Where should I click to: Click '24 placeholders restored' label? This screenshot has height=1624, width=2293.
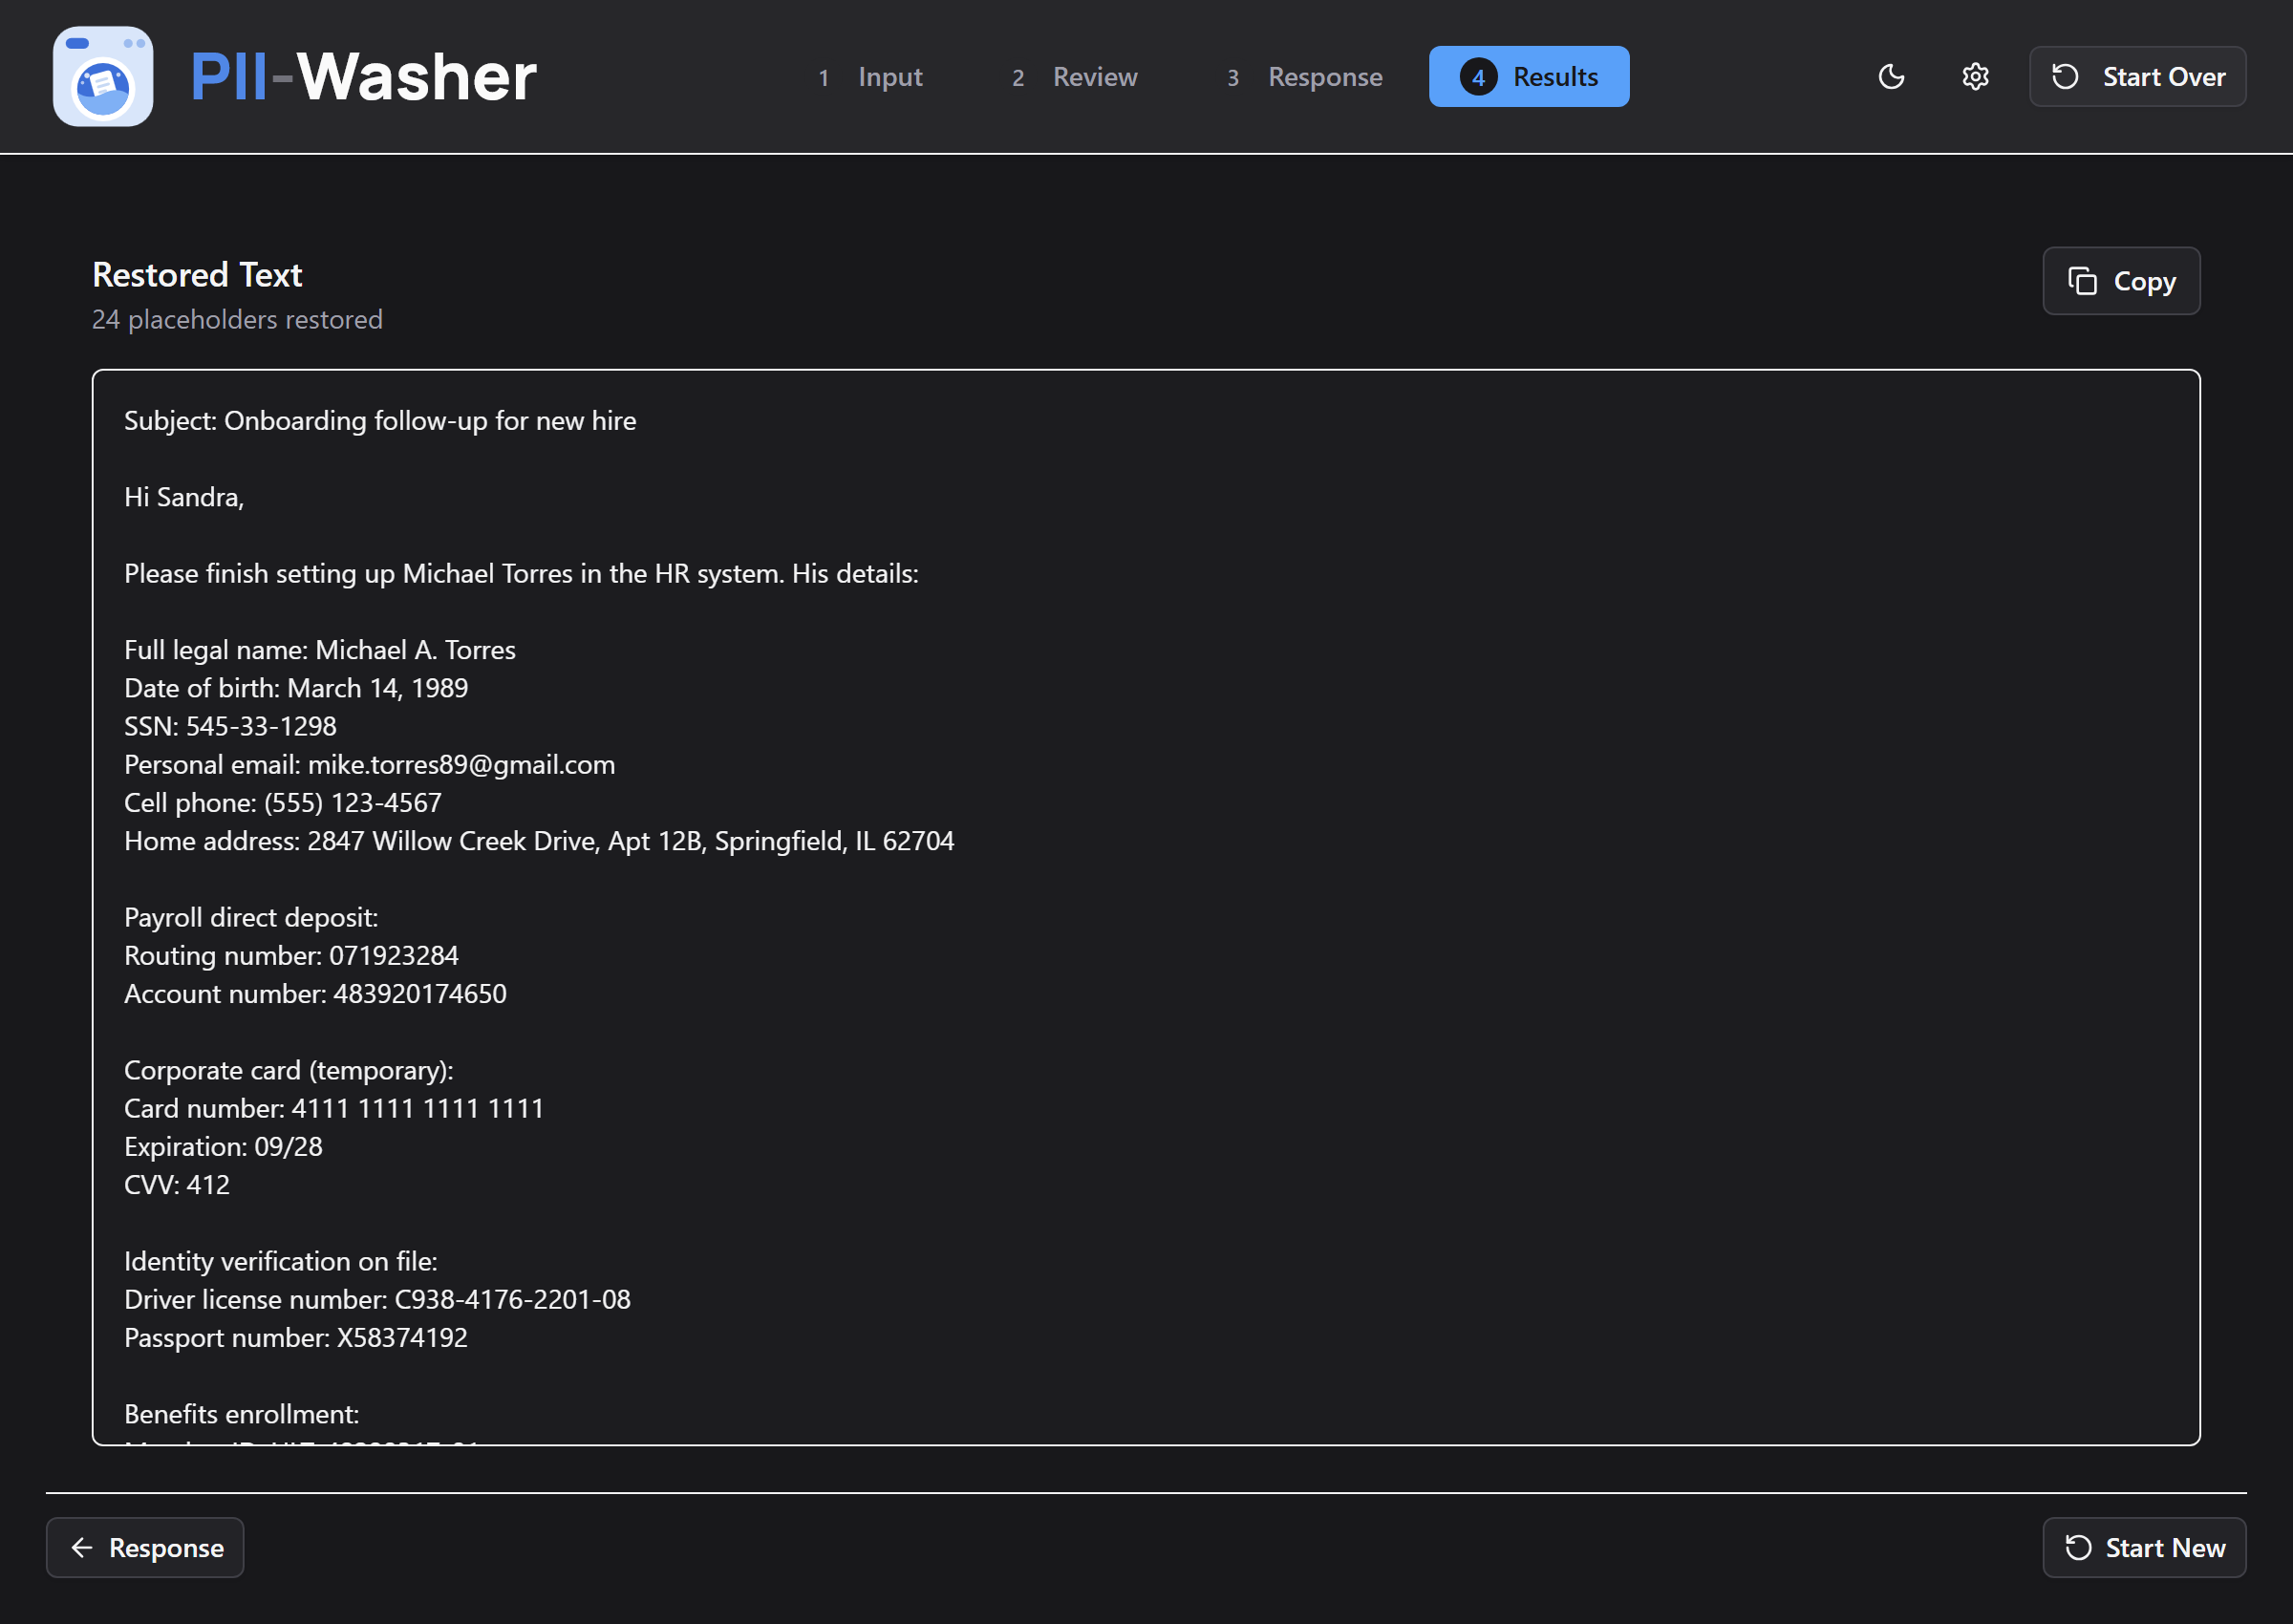[x=237, y=319]
